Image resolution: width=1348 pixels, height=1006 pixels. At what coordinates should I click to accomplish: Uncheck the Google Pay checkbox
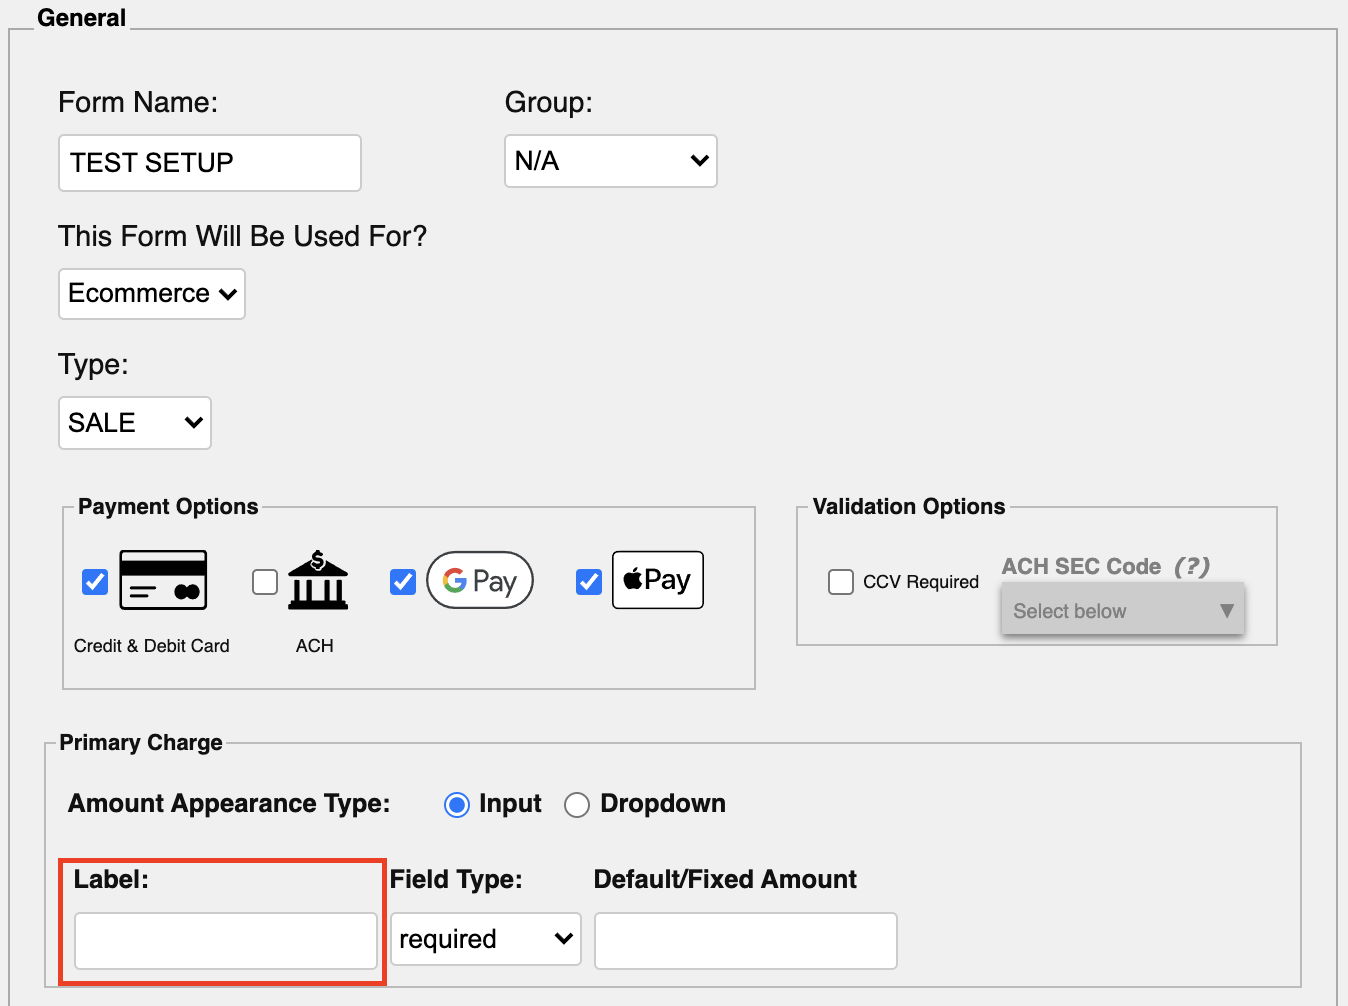tap(402, 581)
